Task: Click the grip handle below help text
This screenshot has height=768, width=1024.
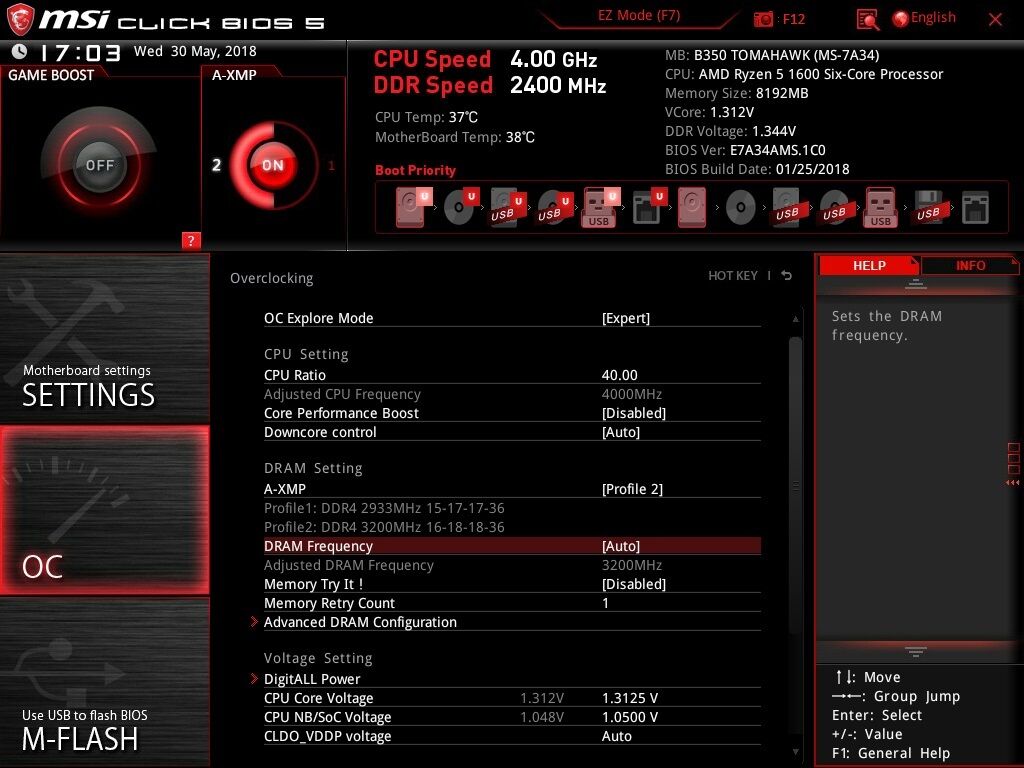Action: coord(916,651)
